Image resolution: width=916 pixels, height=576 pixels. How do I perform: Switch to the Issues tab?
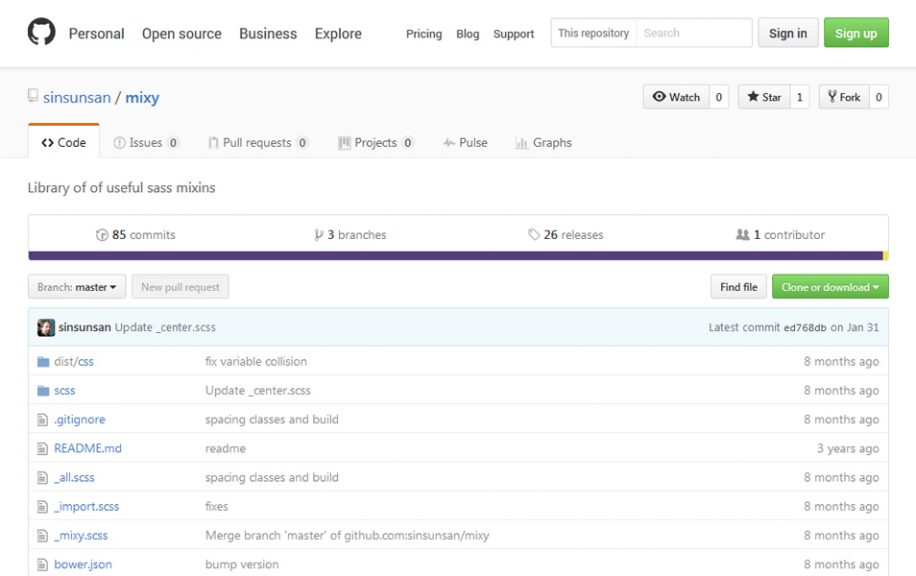[146, 143]
